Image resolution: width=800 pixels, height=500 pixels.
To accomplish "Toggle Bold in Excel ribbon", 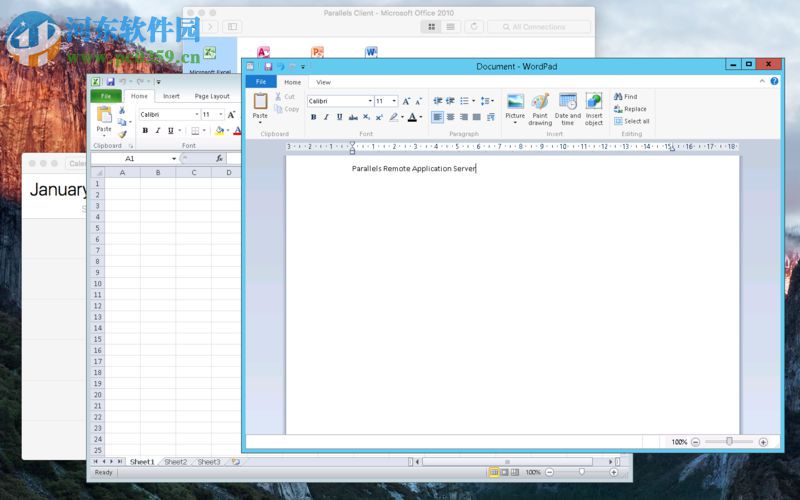I will pyautogui.click(x=145, y=131).
